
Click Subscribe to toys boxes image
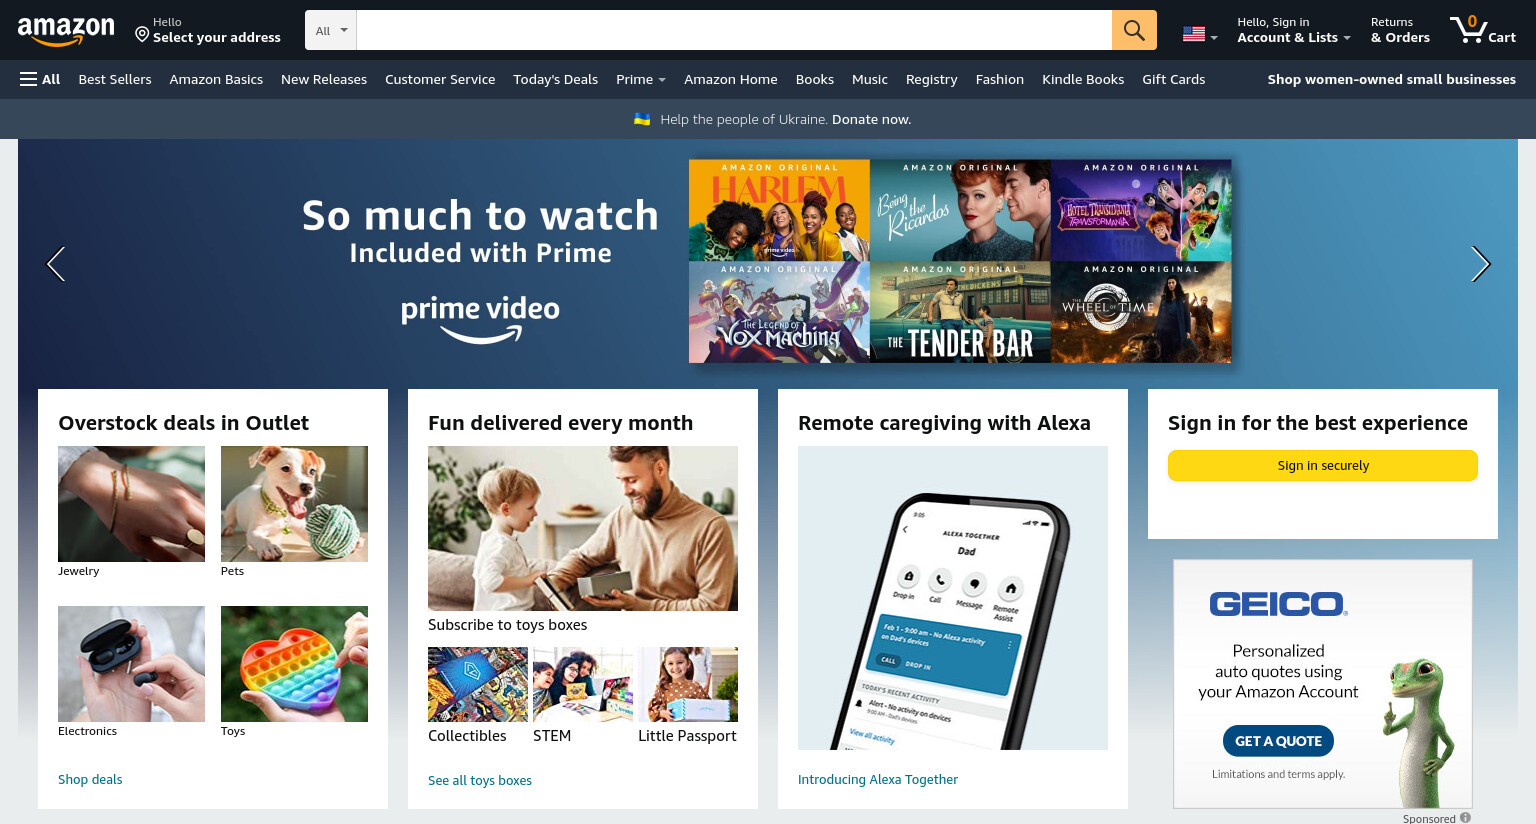(583, 528)
